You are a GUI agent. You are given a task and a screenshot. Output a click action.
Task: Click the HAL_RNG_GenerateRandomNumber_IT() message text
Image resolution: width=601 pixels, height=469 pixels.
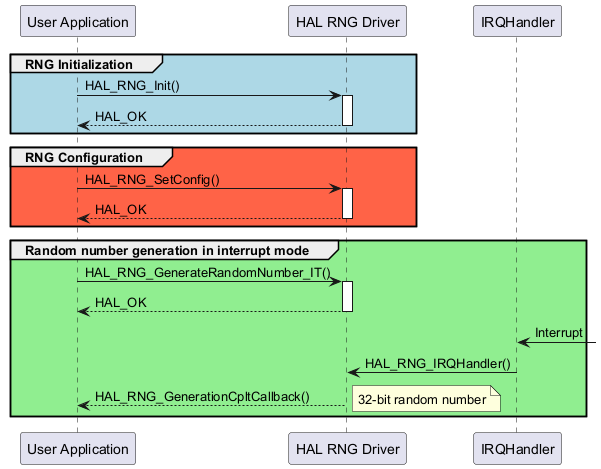click(208, 272)
